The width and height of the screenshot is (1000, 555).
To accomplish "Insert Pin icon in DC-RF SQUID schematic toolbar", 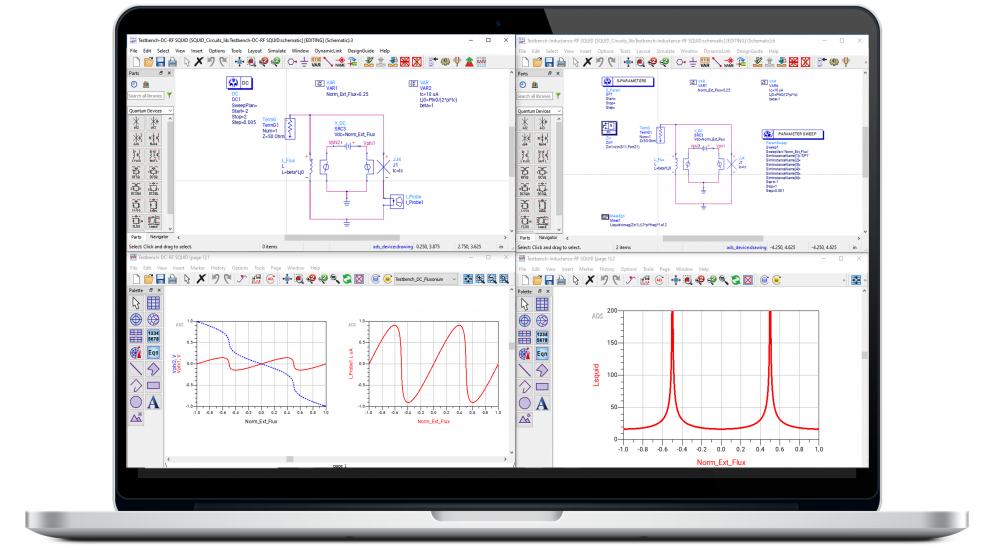I will tap(292, 62).
